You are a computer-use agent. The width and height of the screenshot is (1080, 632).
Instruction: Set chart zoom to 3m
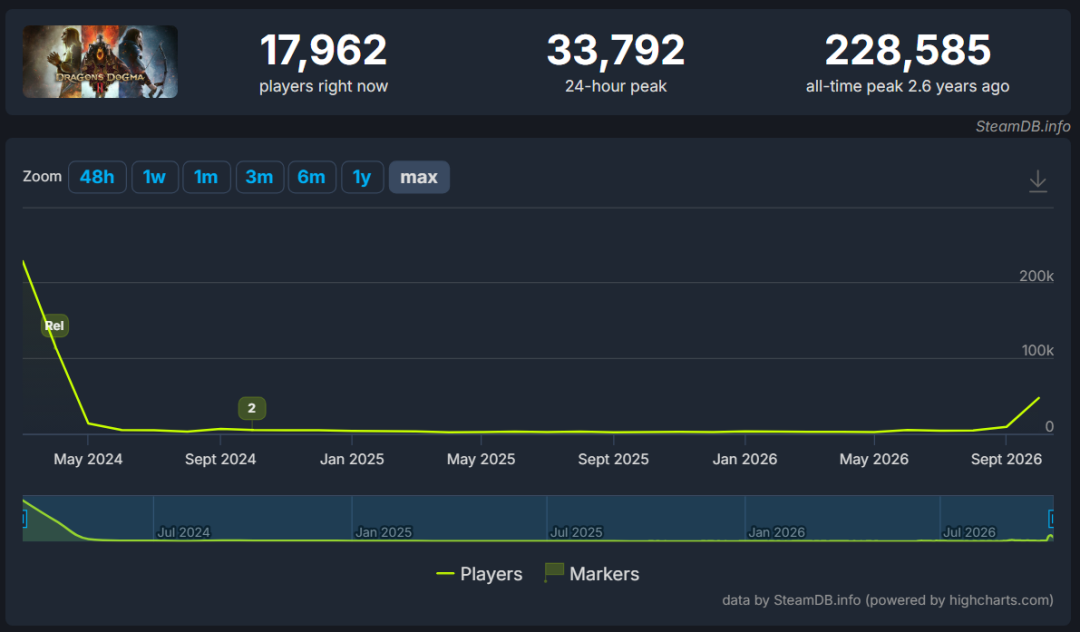[260, 177]
